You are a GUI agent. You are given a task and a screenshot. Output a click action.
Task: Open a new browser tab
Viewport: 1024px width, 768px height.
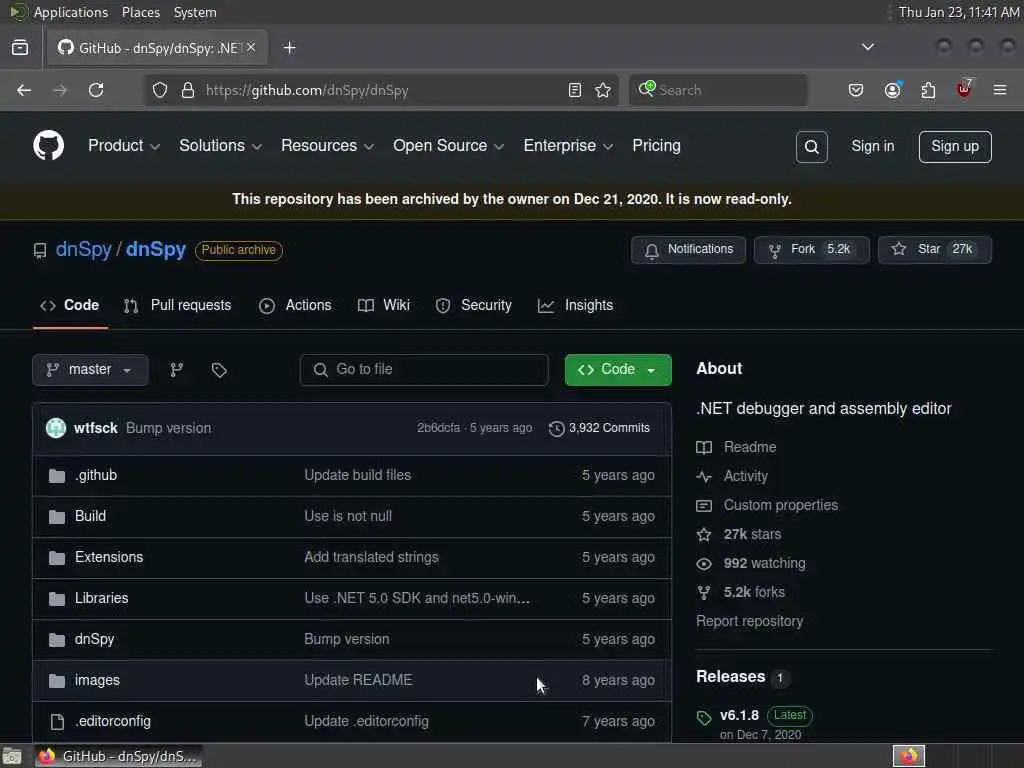tap(289, 48)
